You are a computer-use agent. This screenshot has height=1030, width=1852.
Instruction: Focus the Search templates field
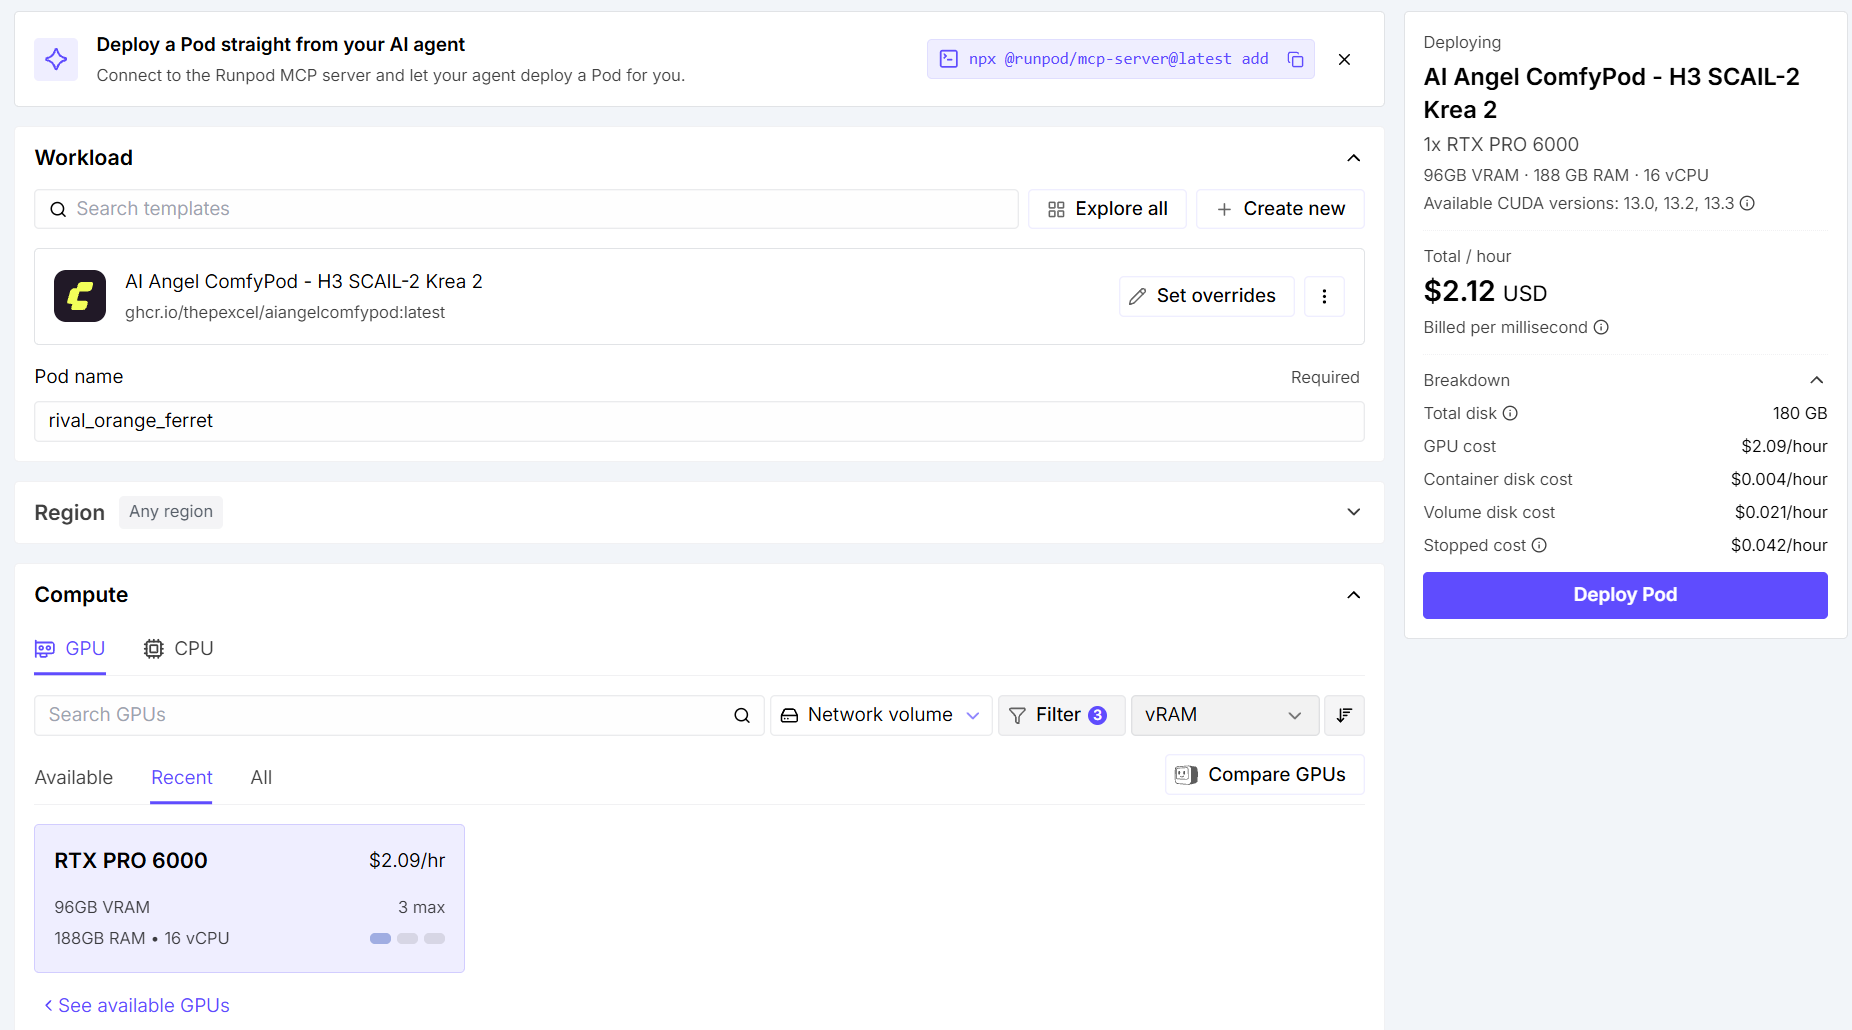click(x=526, y=209)
